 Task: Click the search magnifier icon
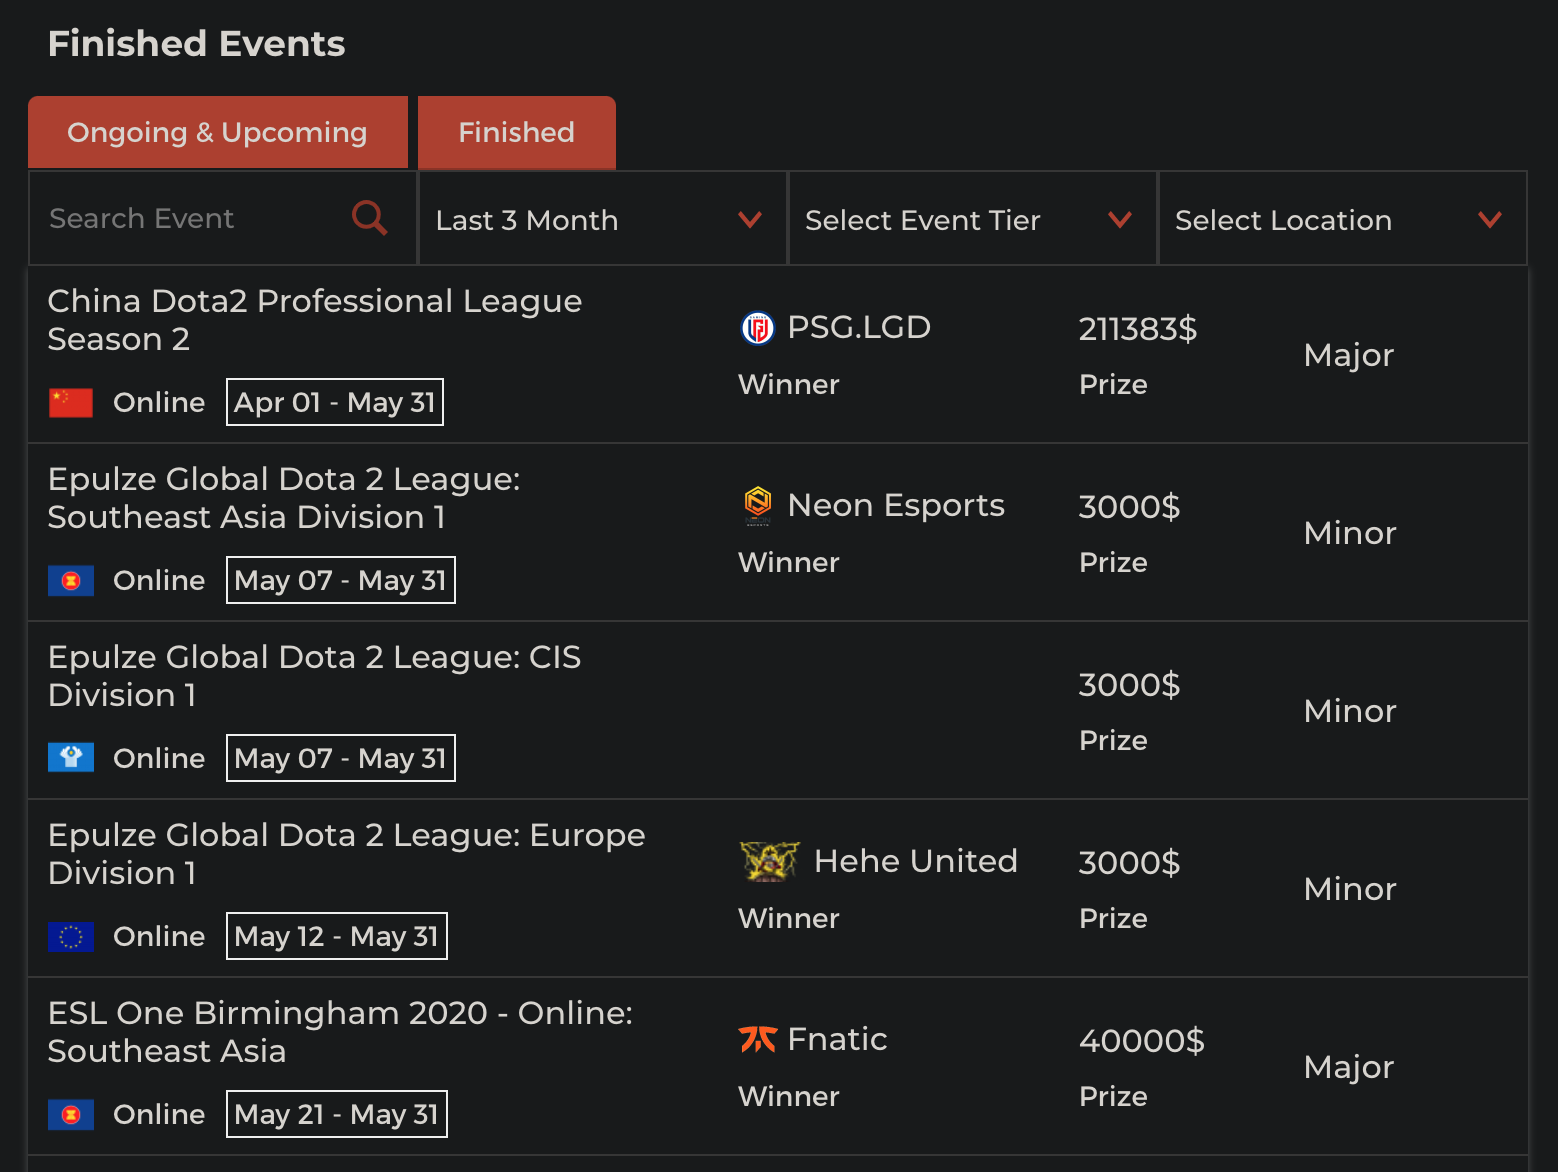point(369,217)
